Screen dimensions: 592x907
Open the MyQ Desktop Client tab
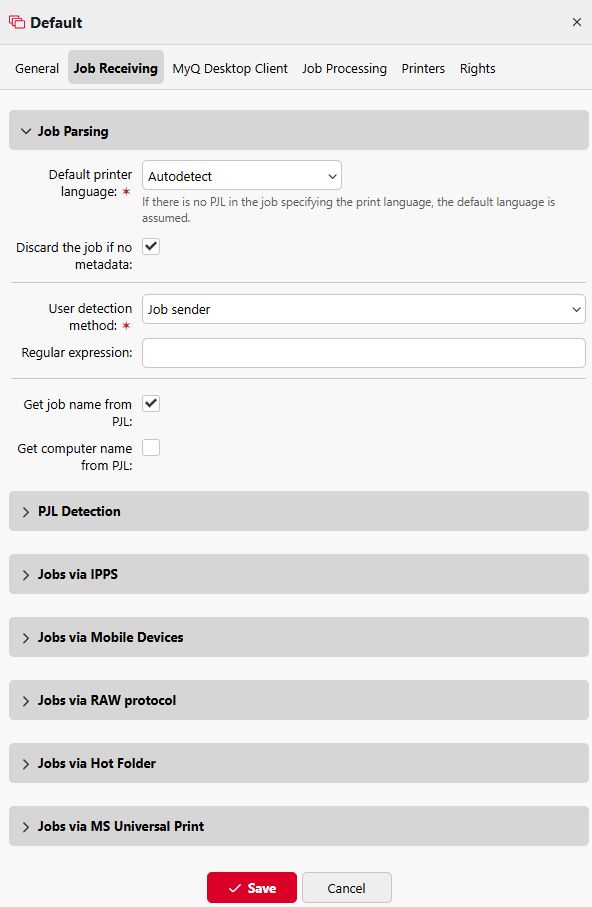pos(229,68)
